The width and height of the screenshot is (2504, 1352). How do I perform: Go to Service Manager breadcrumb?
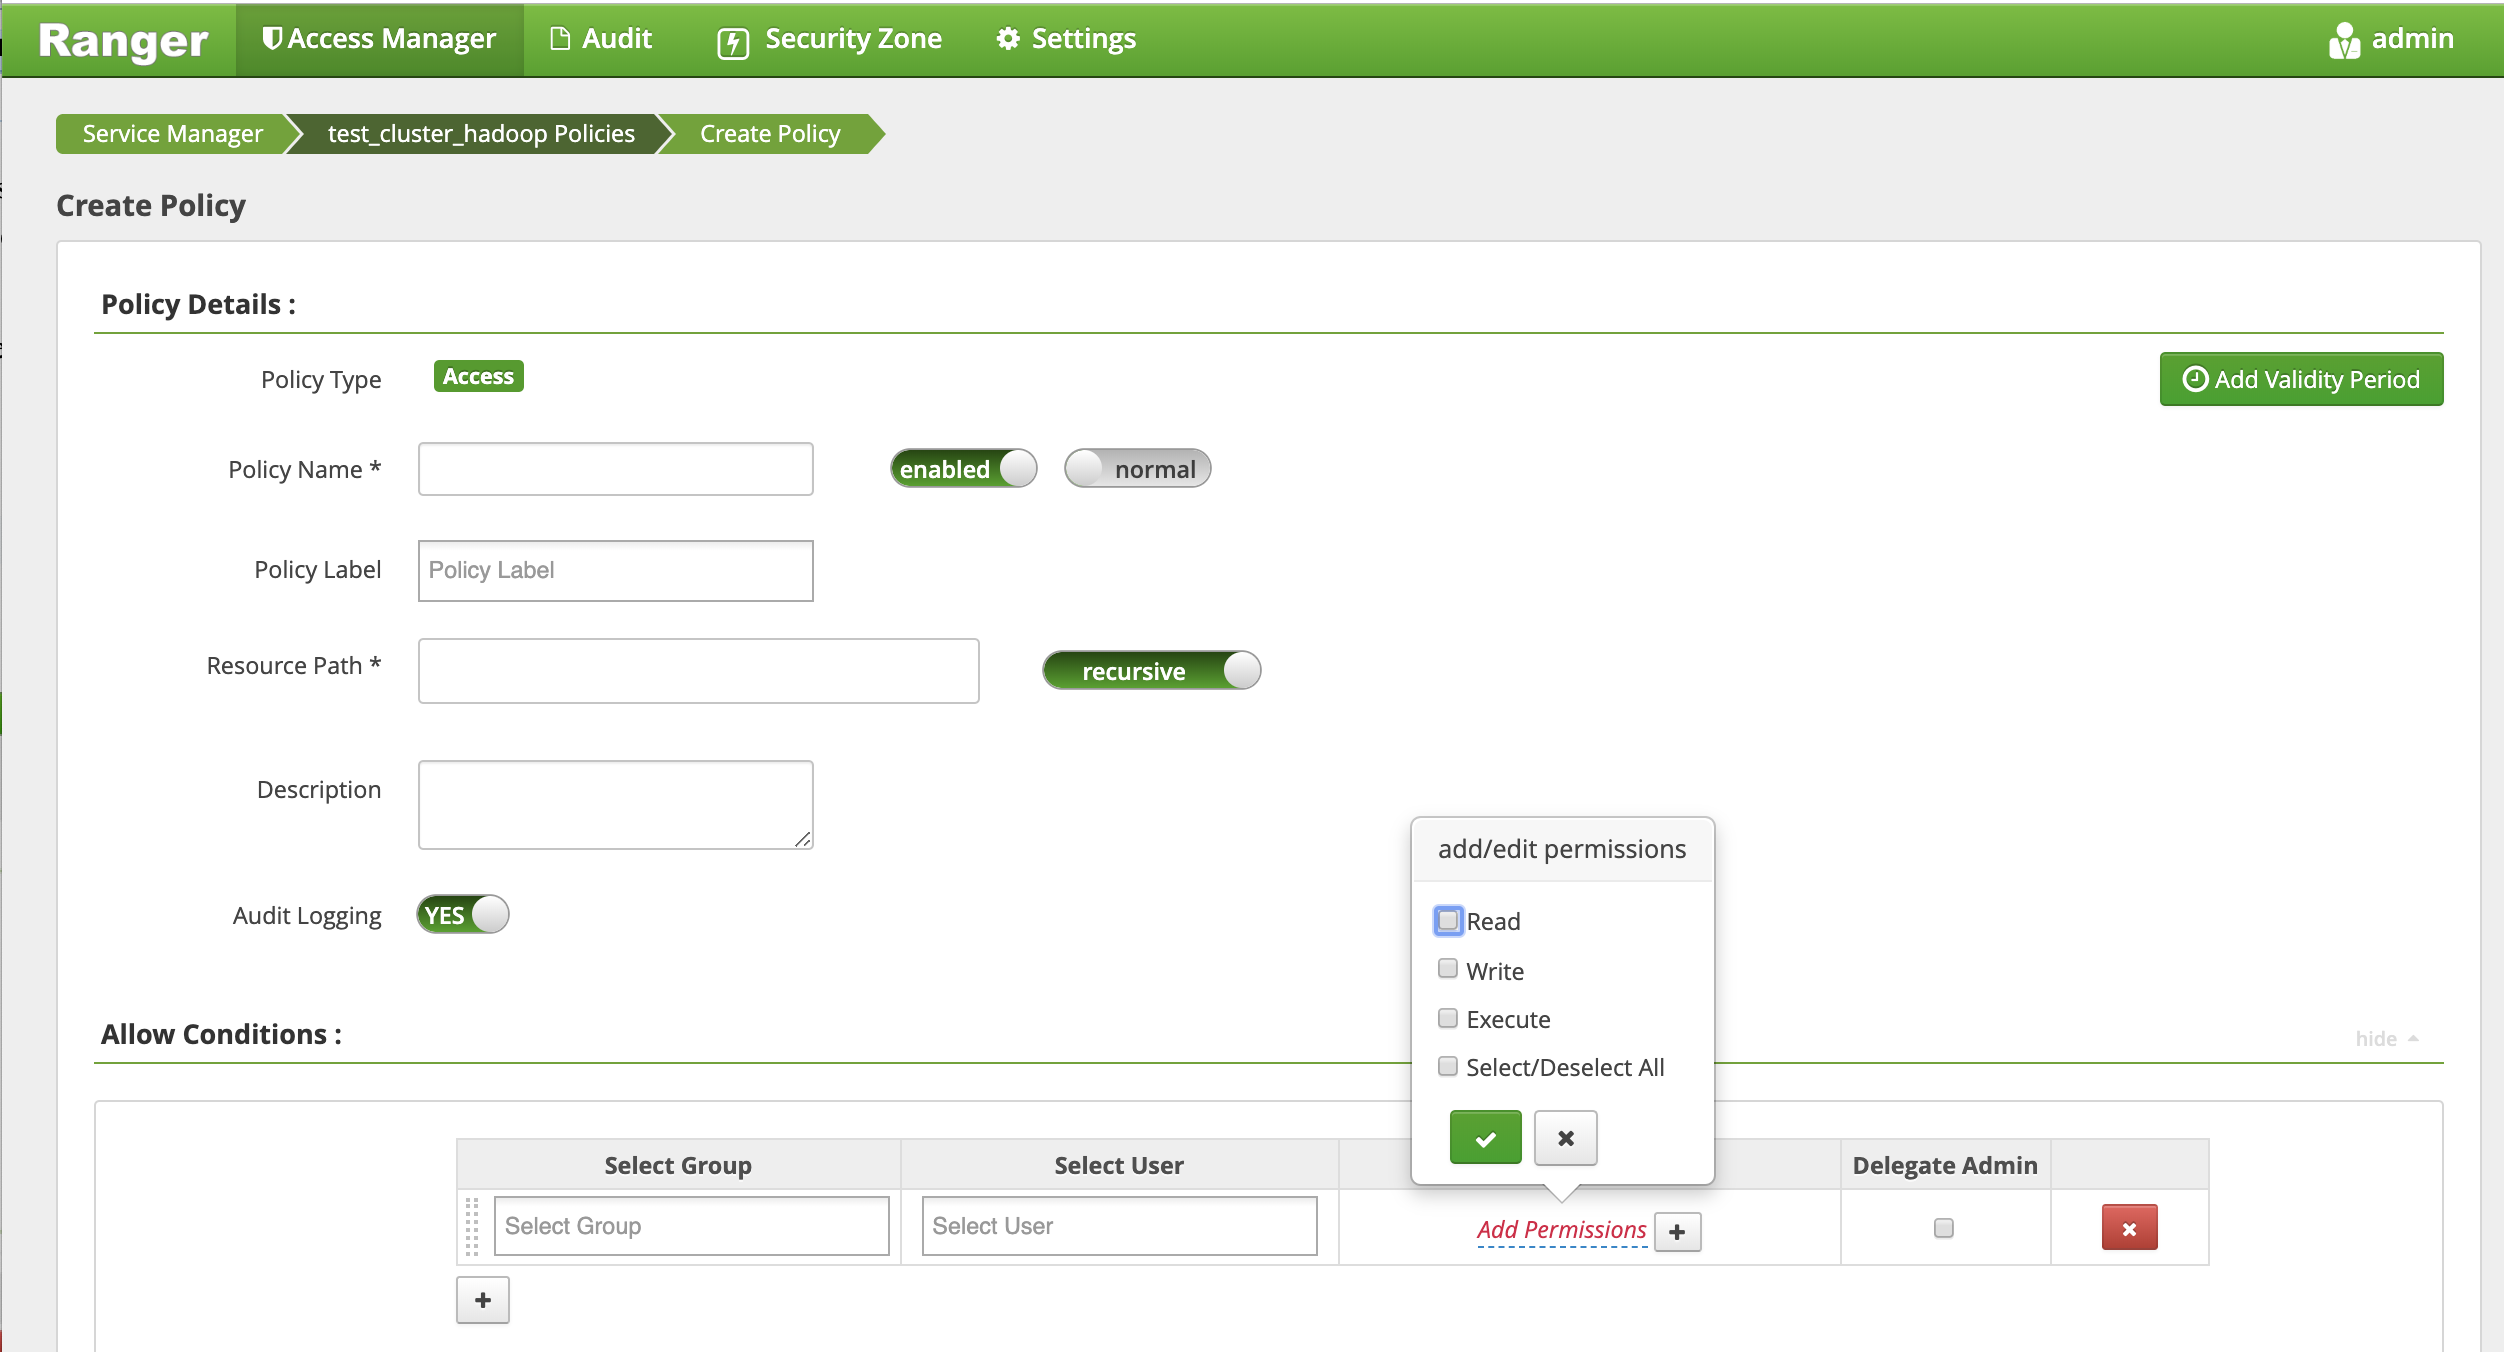[172, 134]
